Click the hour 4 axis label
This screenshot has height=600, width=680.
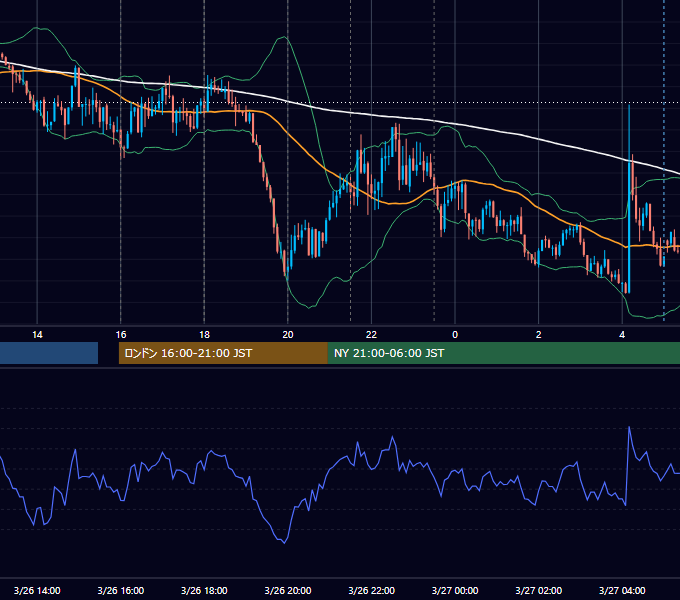tap(622, 335)
